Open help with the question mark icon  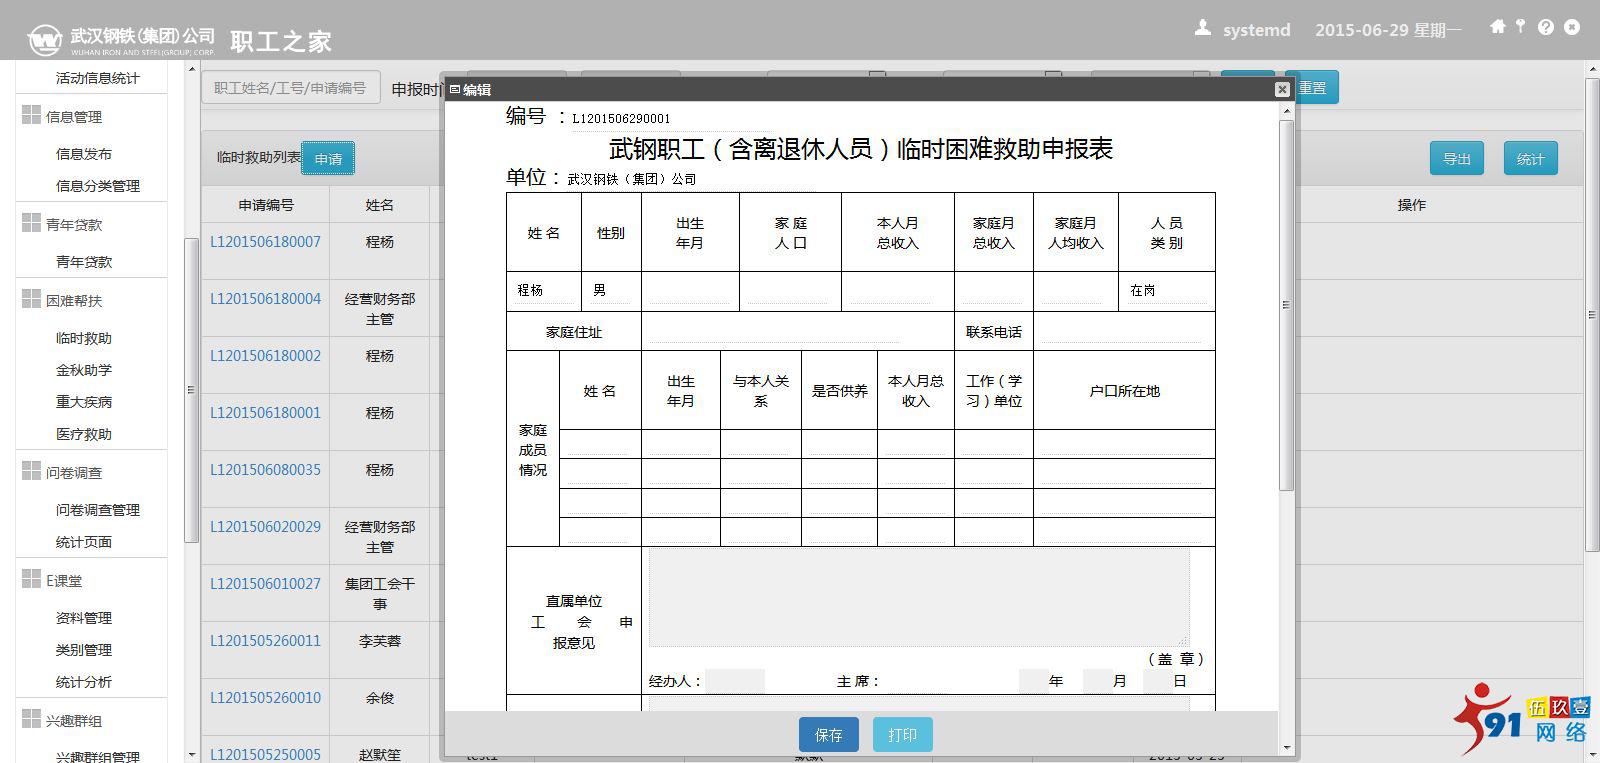tap(1546, 28)
